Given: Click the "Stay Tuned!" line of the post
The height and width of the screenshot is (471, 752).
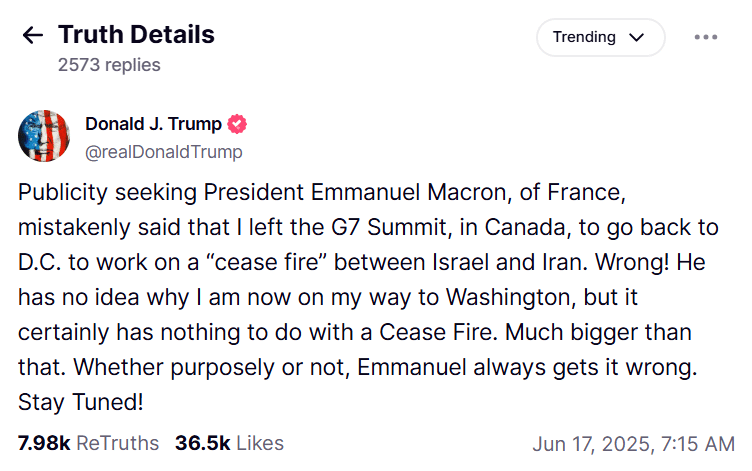Looking at the screenshot, I should tap(81, 404).
